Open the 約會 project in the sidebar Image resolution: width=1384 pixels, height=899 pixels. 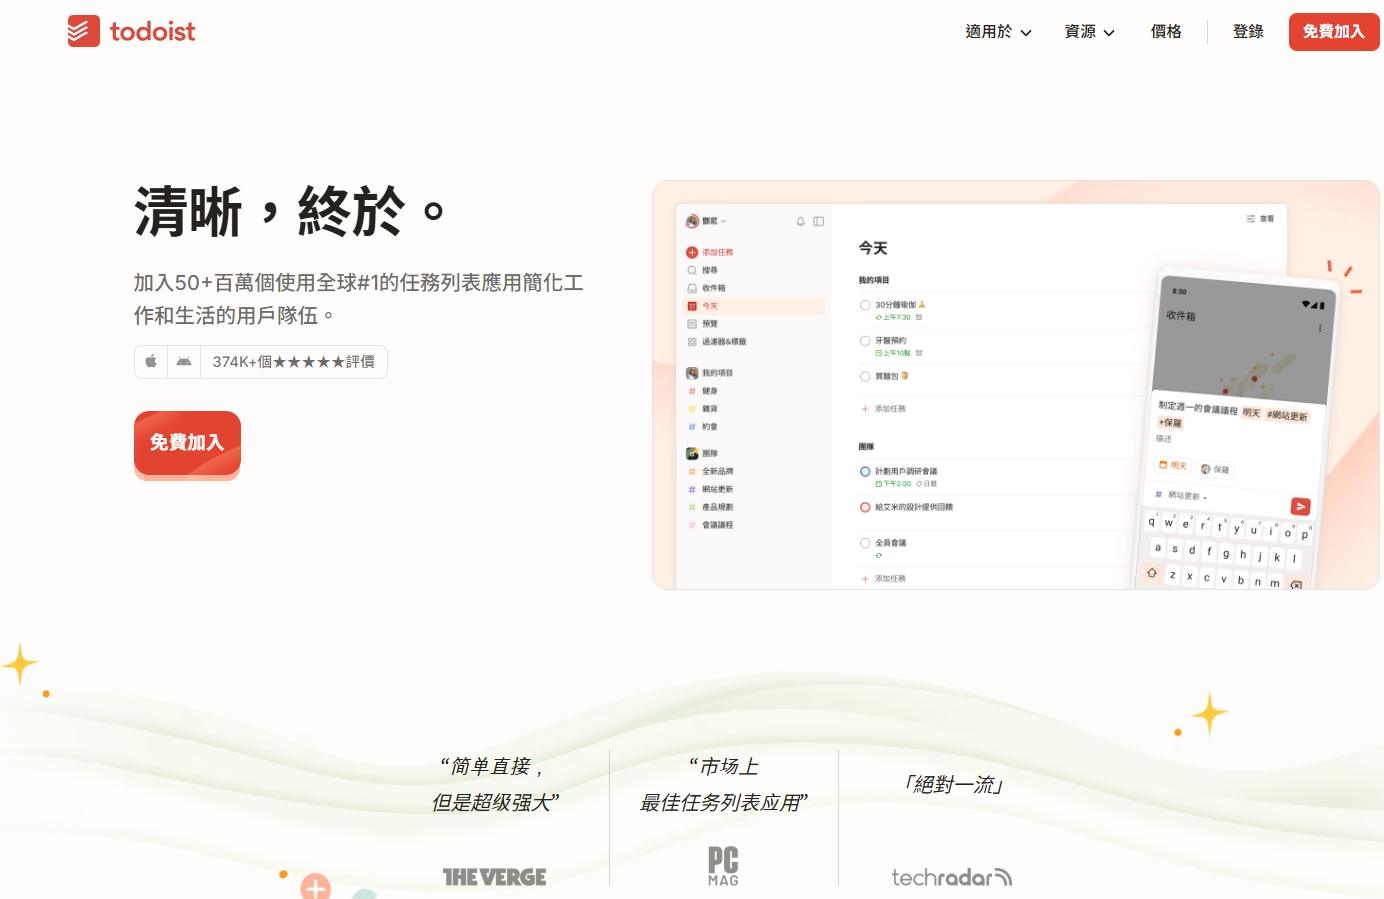pyautogui.click(x=703, y=427)
